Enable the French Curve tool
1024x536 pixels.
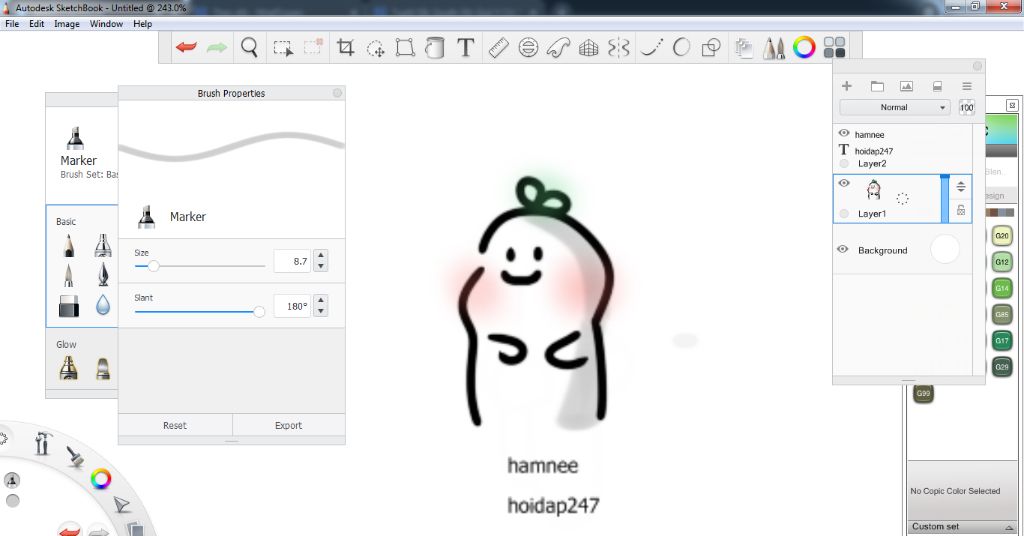click(x=558, y=48)
